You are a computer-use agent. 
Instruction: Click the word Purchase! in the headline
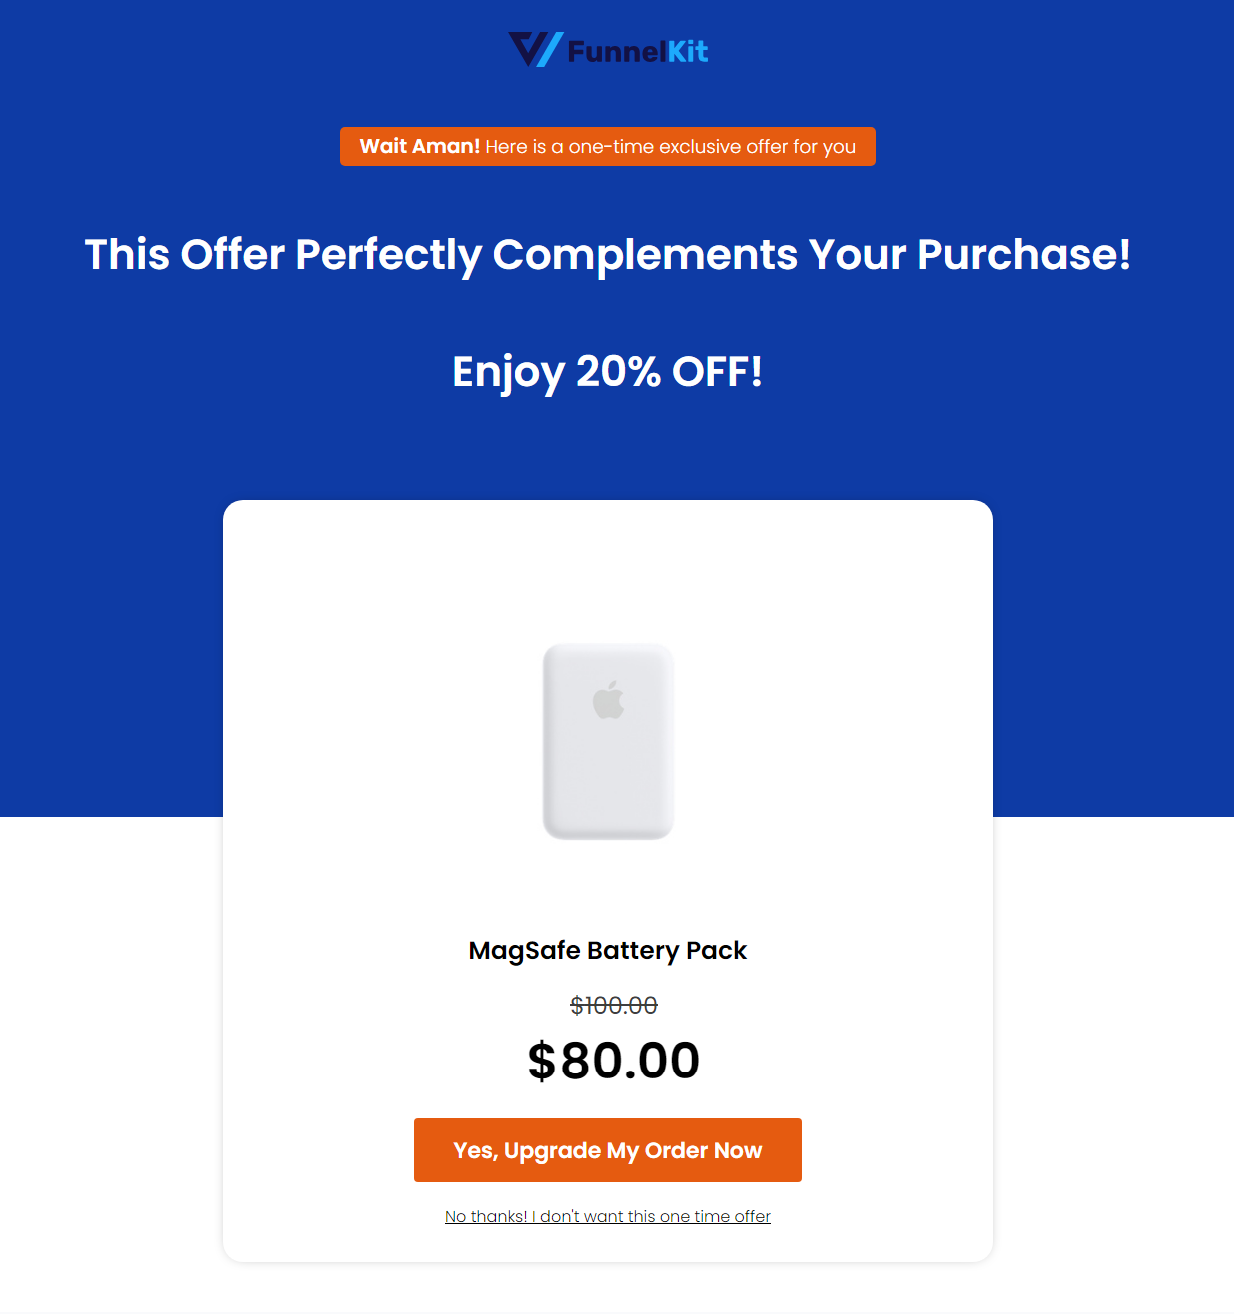point(1024,254)
